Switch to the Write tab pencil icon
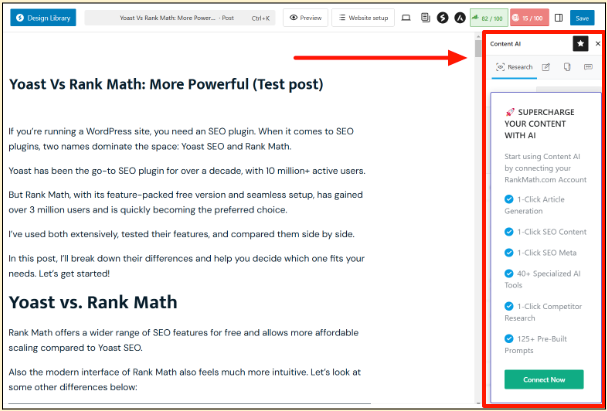The height and width of the screenshot is (411, 607). pos(545,67)
